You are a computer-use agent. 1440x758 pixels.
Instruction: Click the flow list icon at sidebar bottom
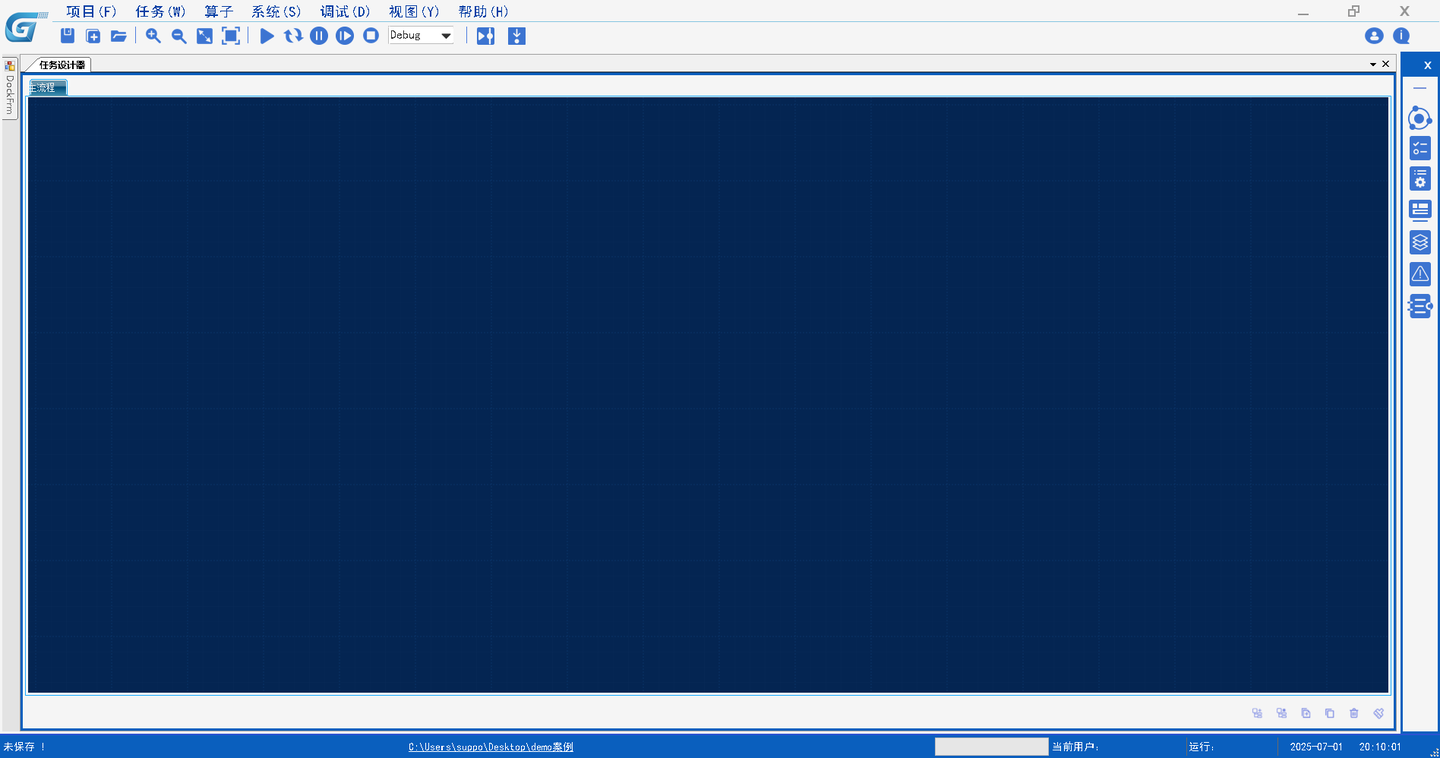pyautogui.click(x=1420, y=307)
